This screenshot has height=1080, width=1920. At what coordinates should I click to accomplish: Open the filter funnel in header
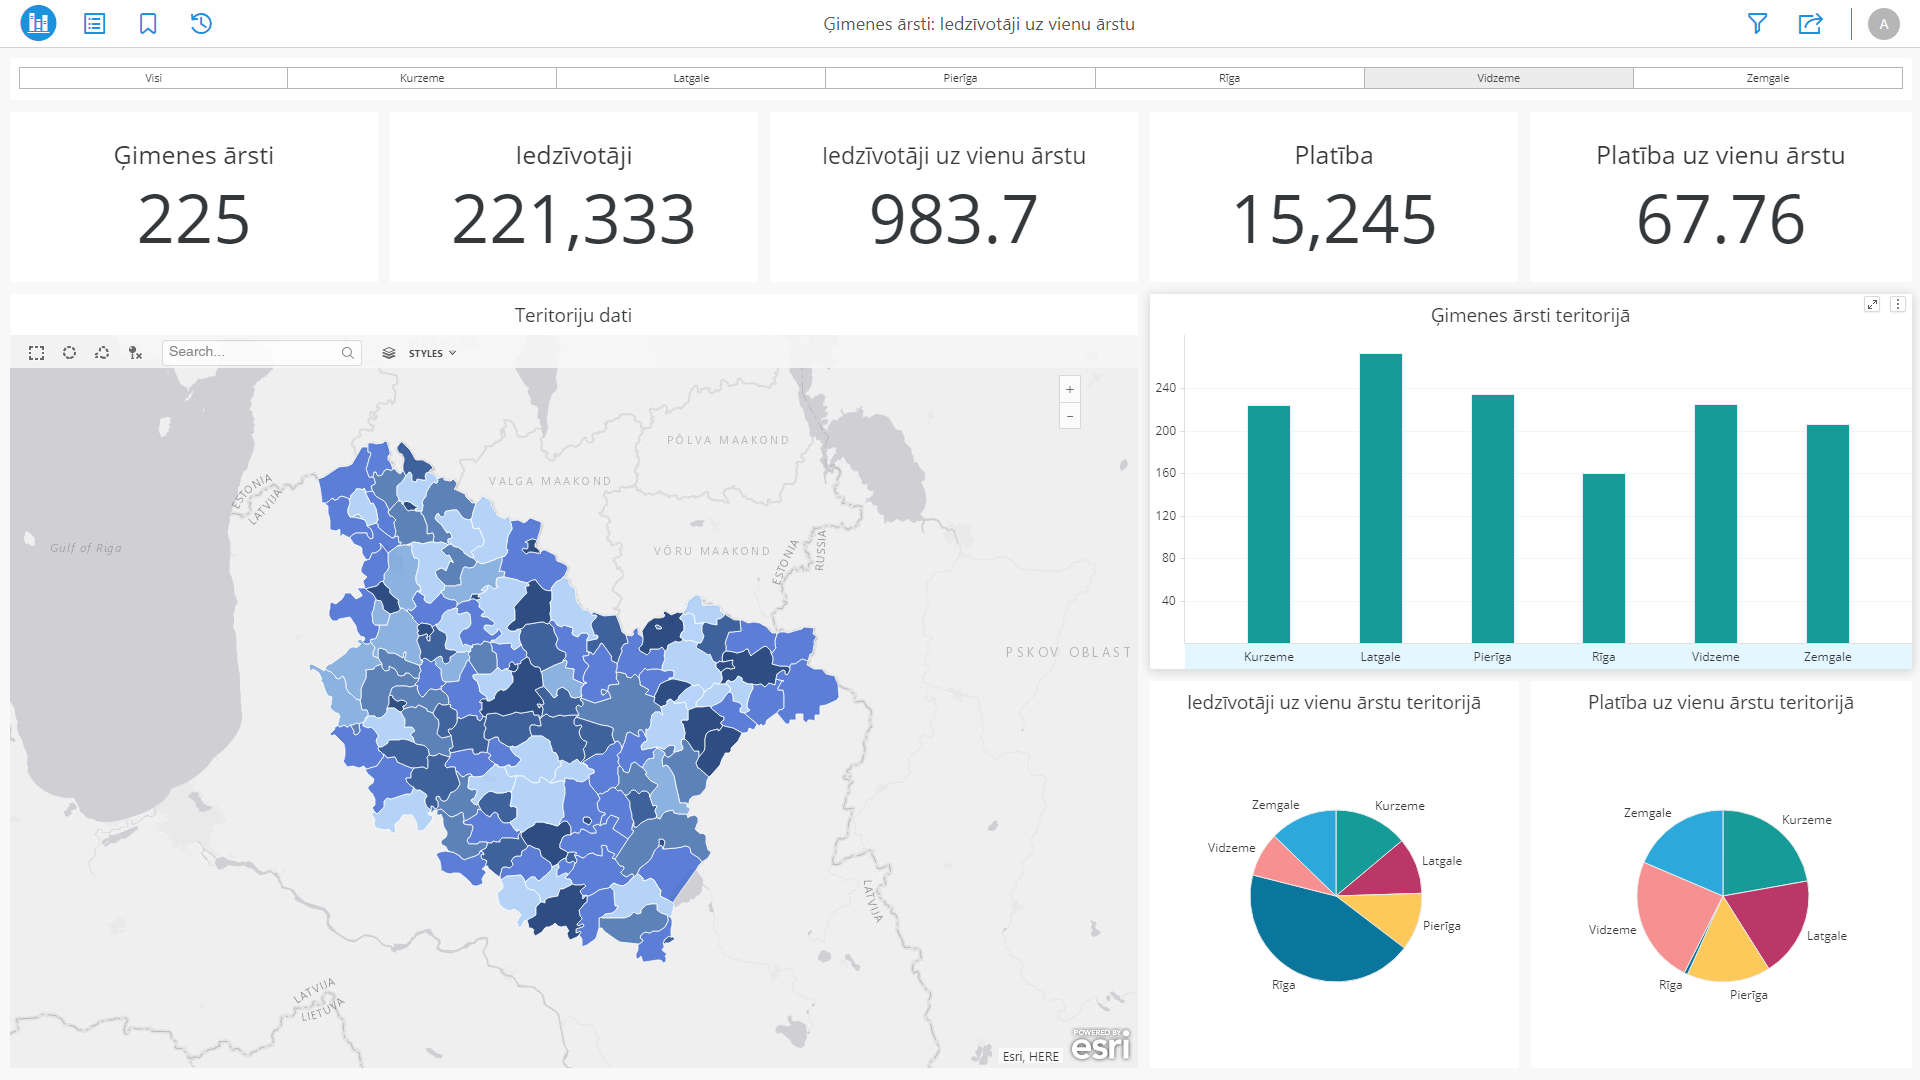(x=1757, y=24)
